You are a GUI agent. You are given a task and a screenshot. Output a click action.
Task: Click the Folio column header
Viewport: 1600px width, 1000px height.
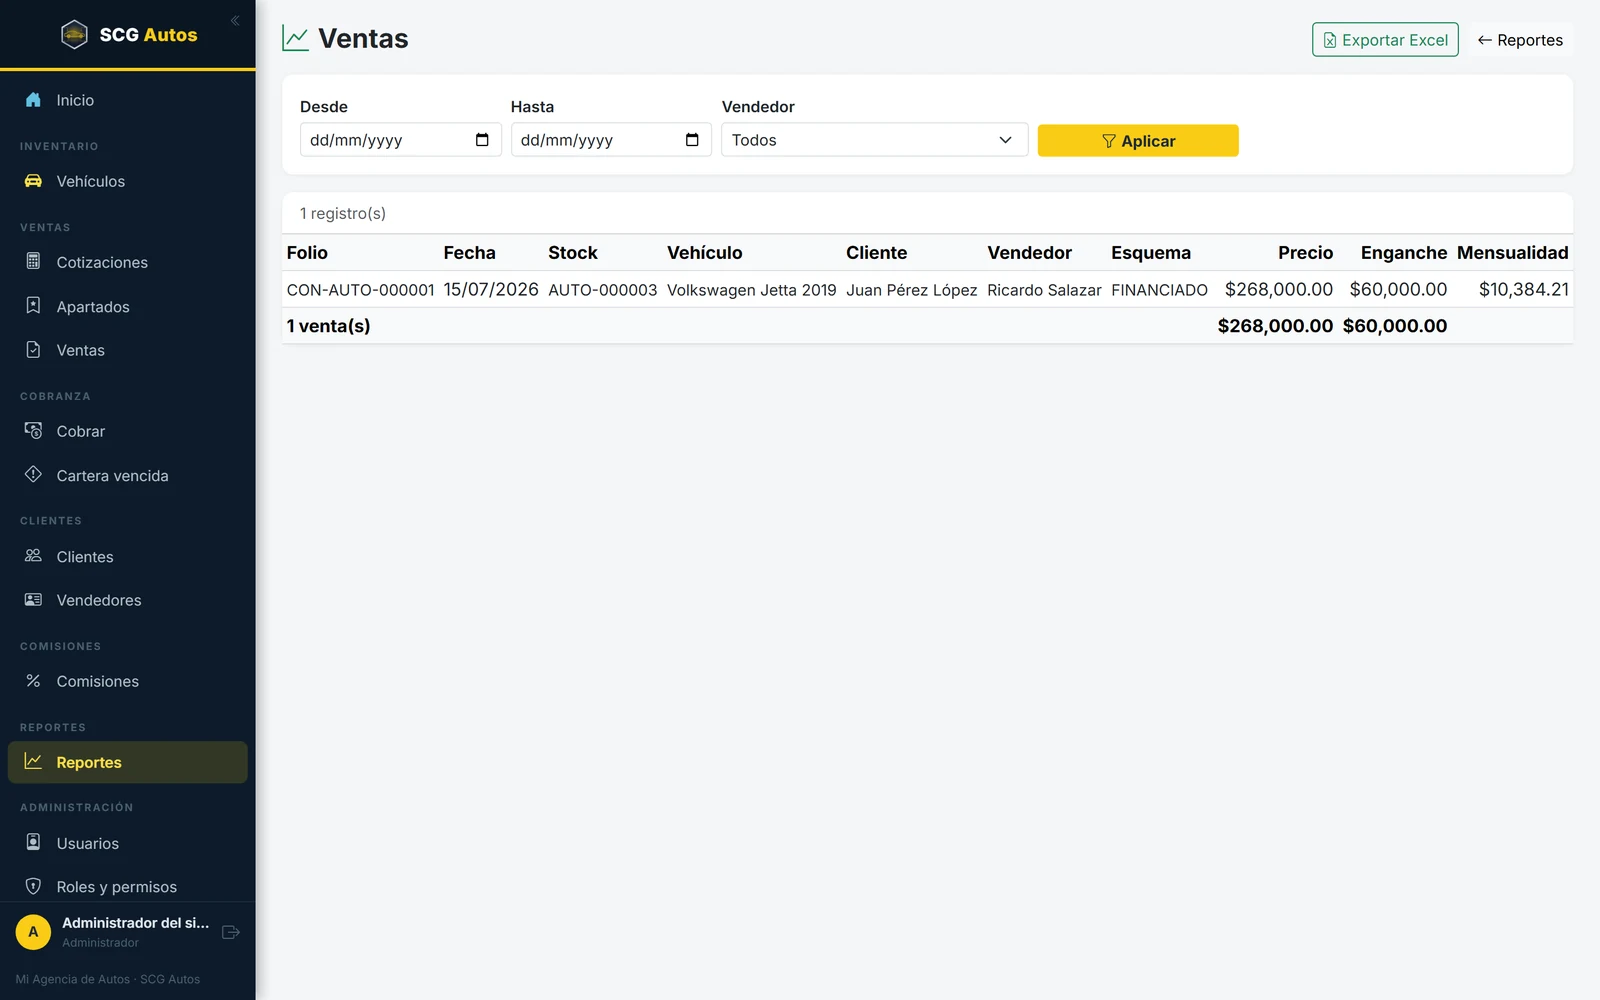click(307, 253)
